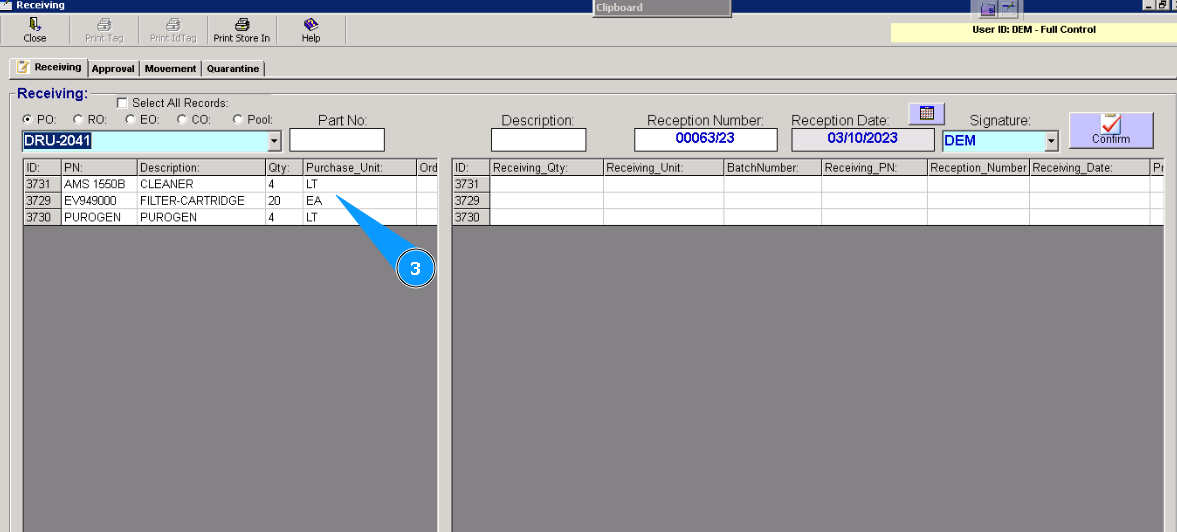Image resolution: width=1177 pixels, height=532 pixels.
Task: Click the Receiving_PN column header
Action: coord(874,167)
